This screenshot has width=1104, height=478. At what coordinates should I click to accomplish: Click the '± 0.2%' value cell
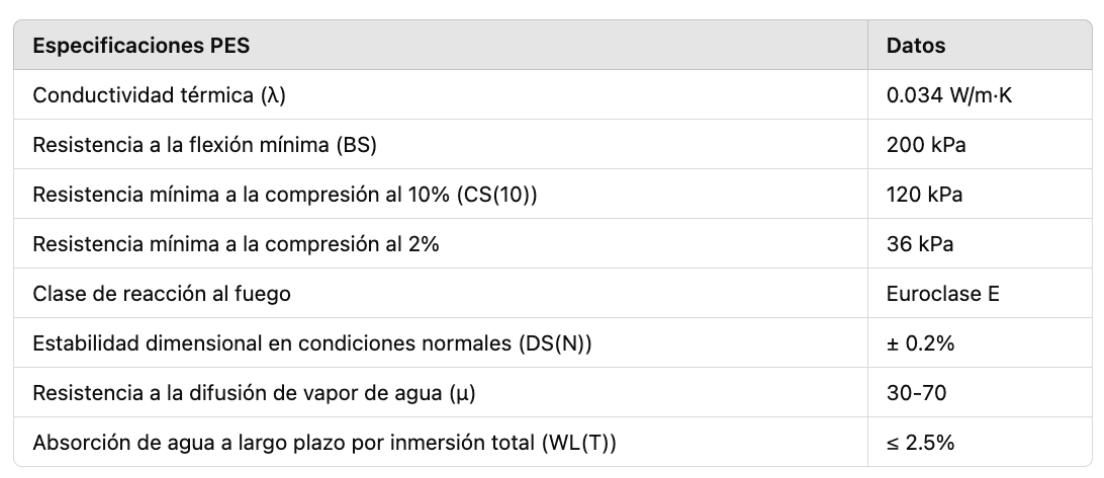pos(916,343)
